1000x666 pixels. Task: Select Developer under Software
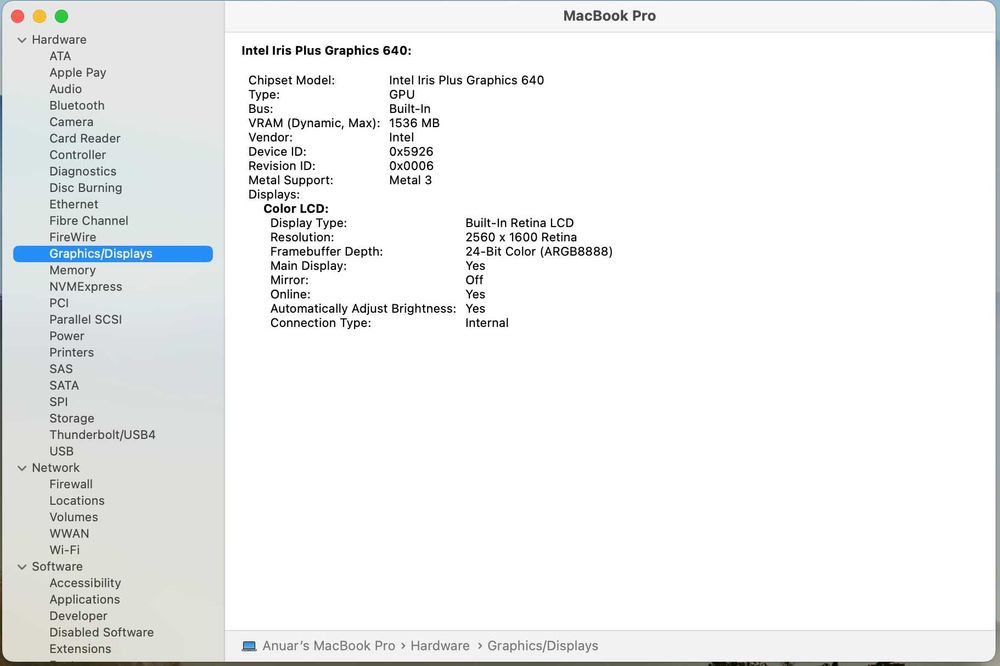point(78,616)
